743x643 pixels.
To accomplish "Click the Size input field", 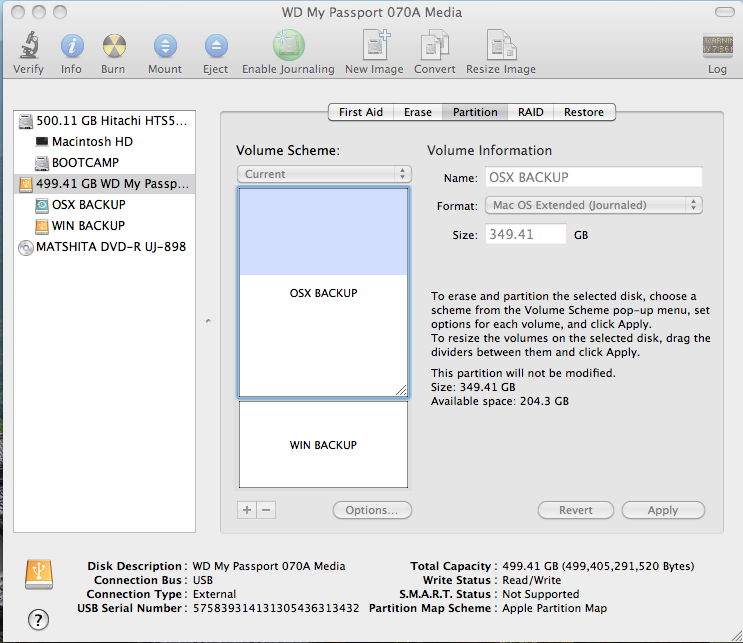I will point(526,234).
